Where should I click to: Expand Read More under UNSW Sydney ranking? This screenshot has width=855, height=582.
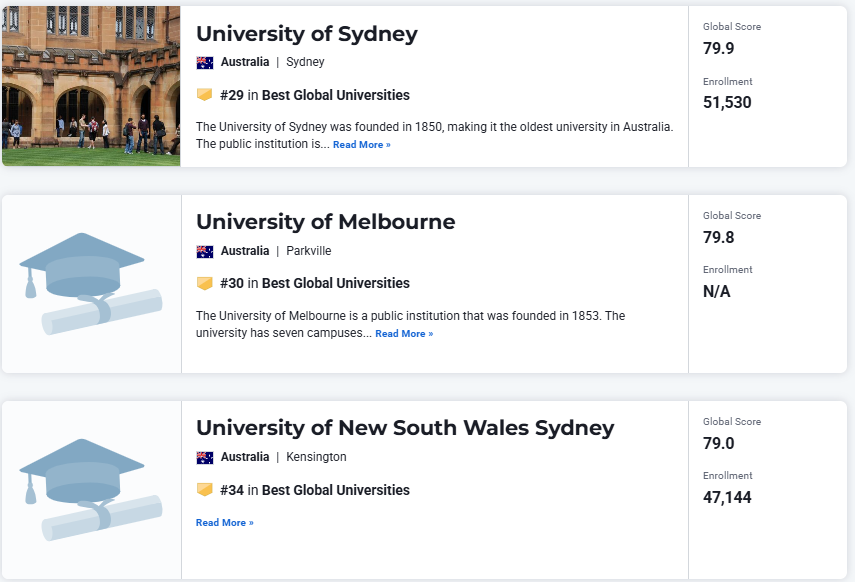pyautogui.click(x=225, y=523)
